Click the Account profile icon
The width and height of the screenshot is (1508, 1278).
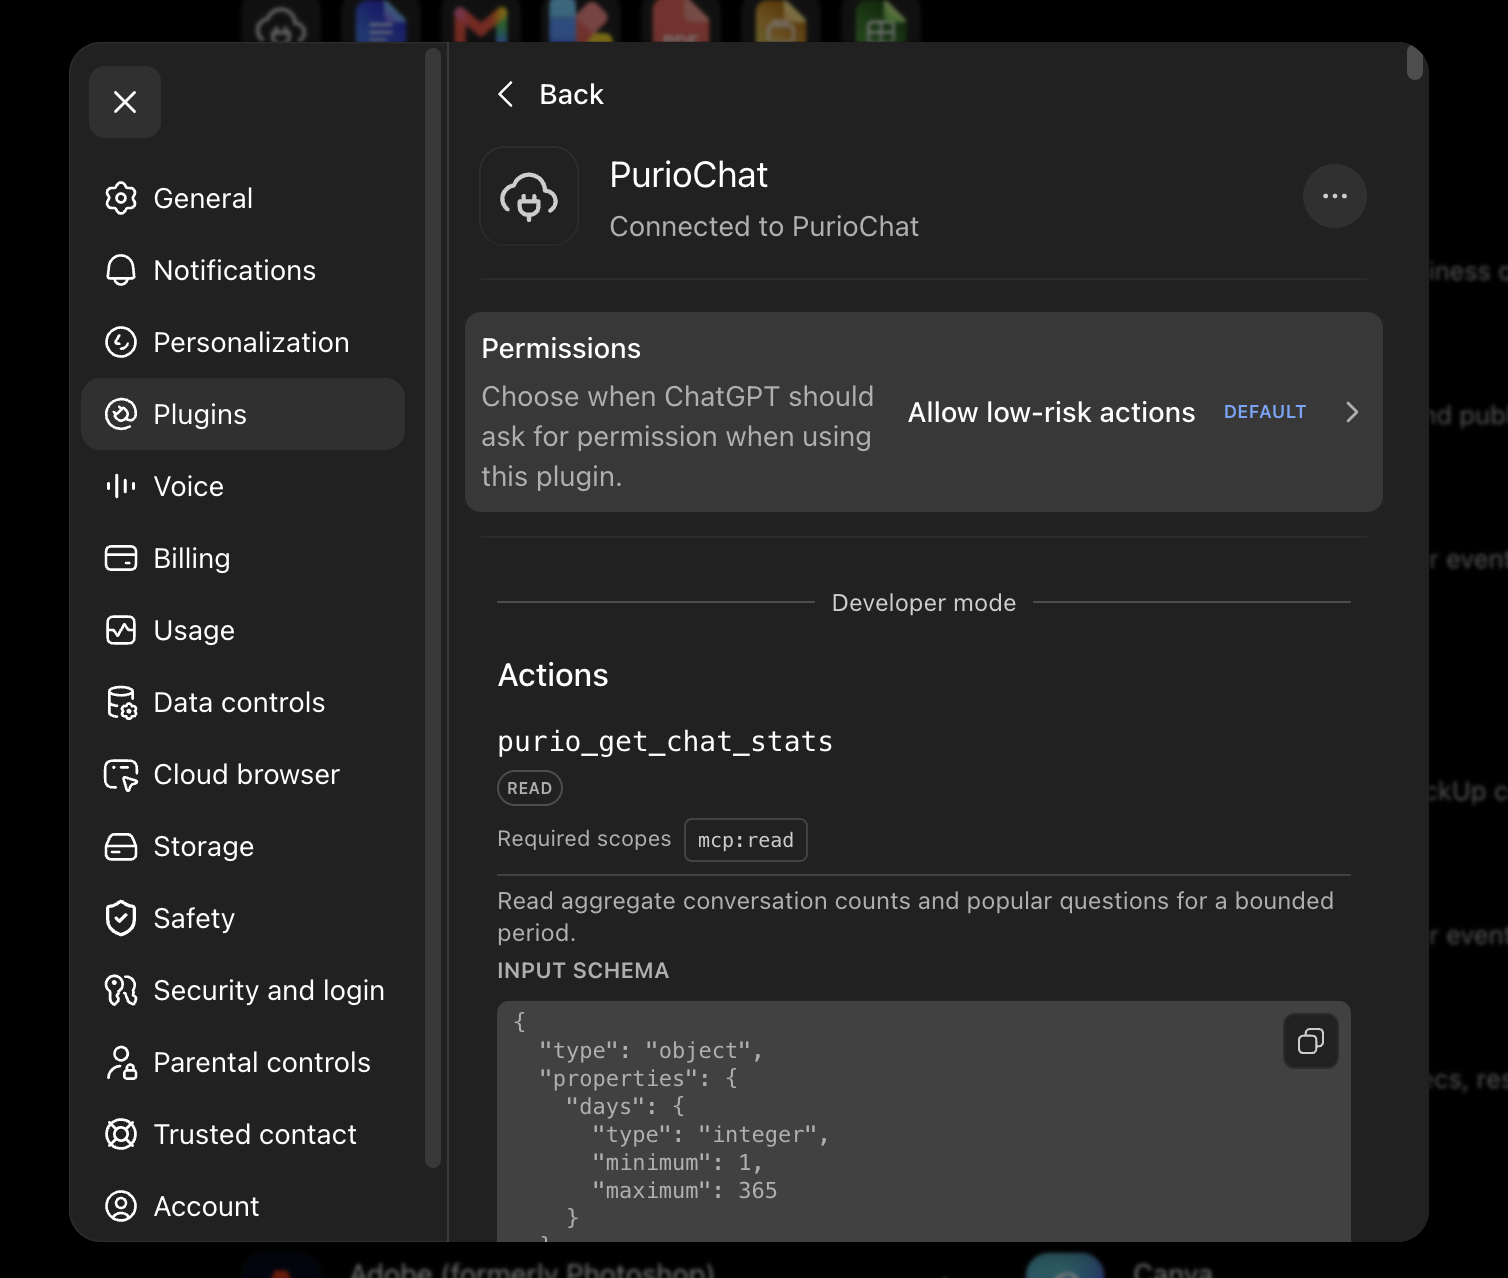click(x=121, y=1206)
